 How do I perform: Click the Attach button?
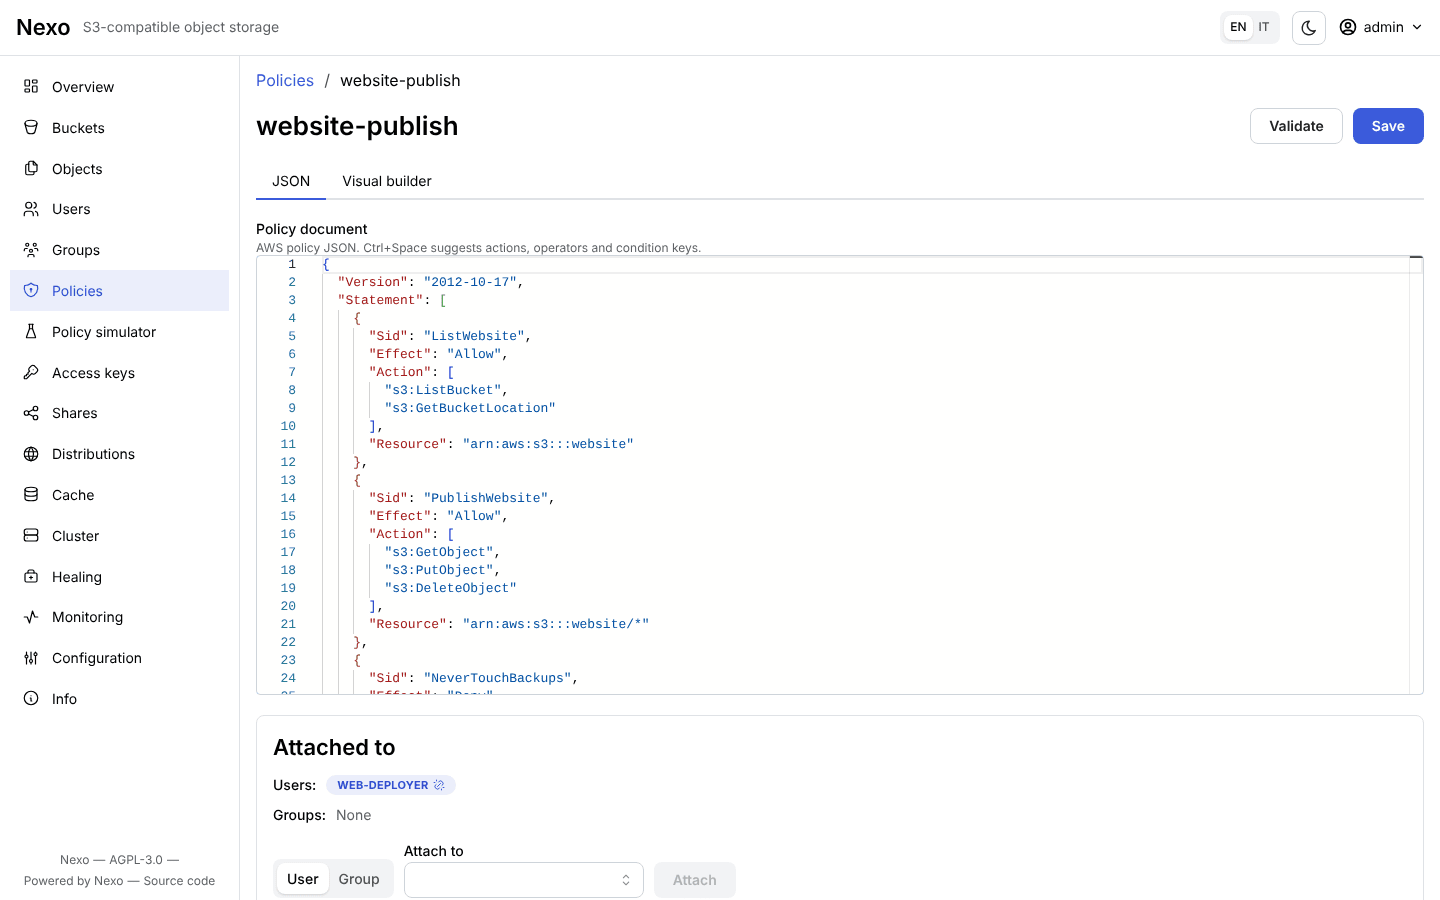click(x=695, y=880)
